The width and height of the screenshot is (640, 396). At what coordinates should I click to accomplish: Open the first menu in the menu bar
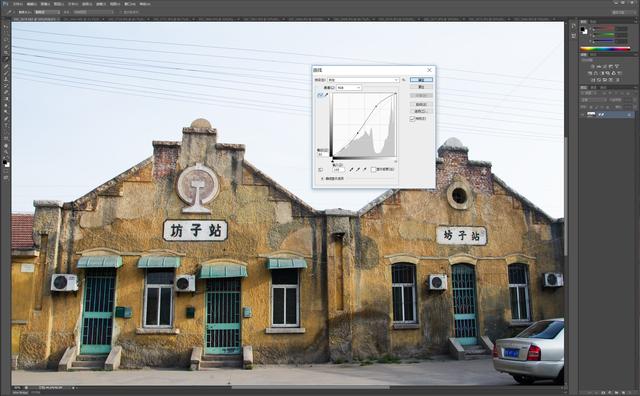click(18, 4)
